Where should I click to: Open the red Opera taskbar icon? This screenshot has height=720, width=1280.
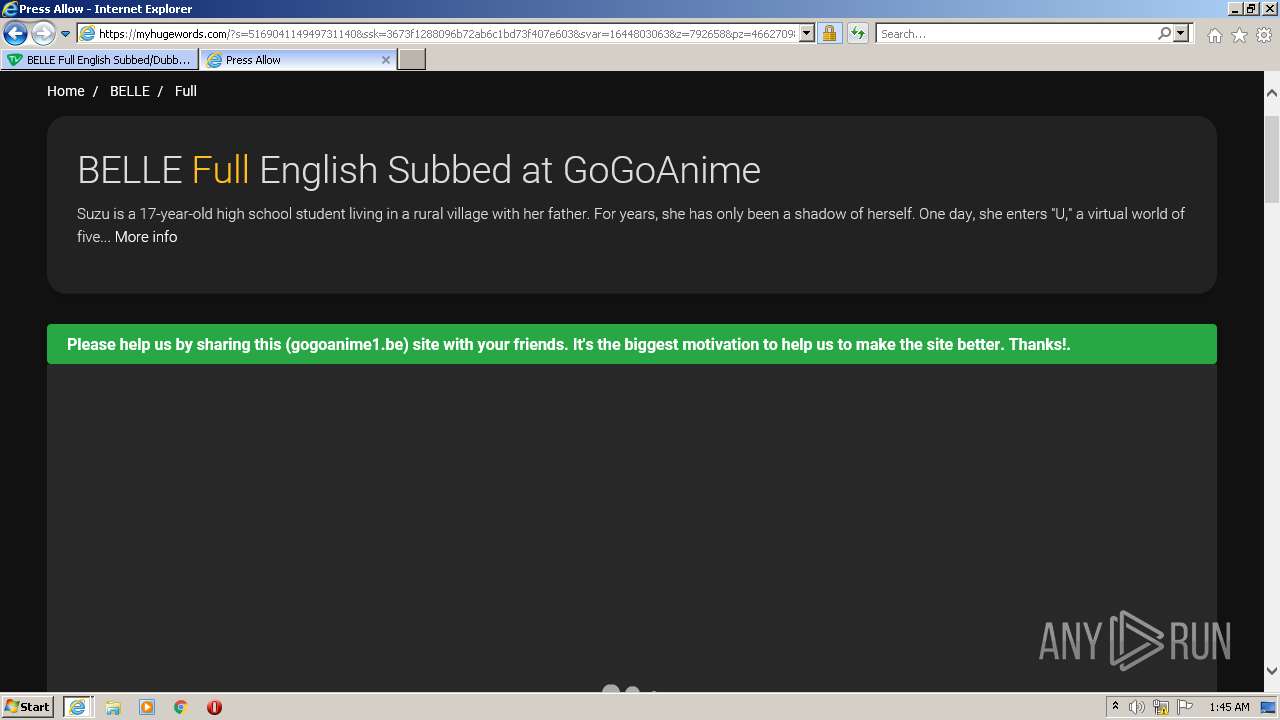click(x=214, y=707)
